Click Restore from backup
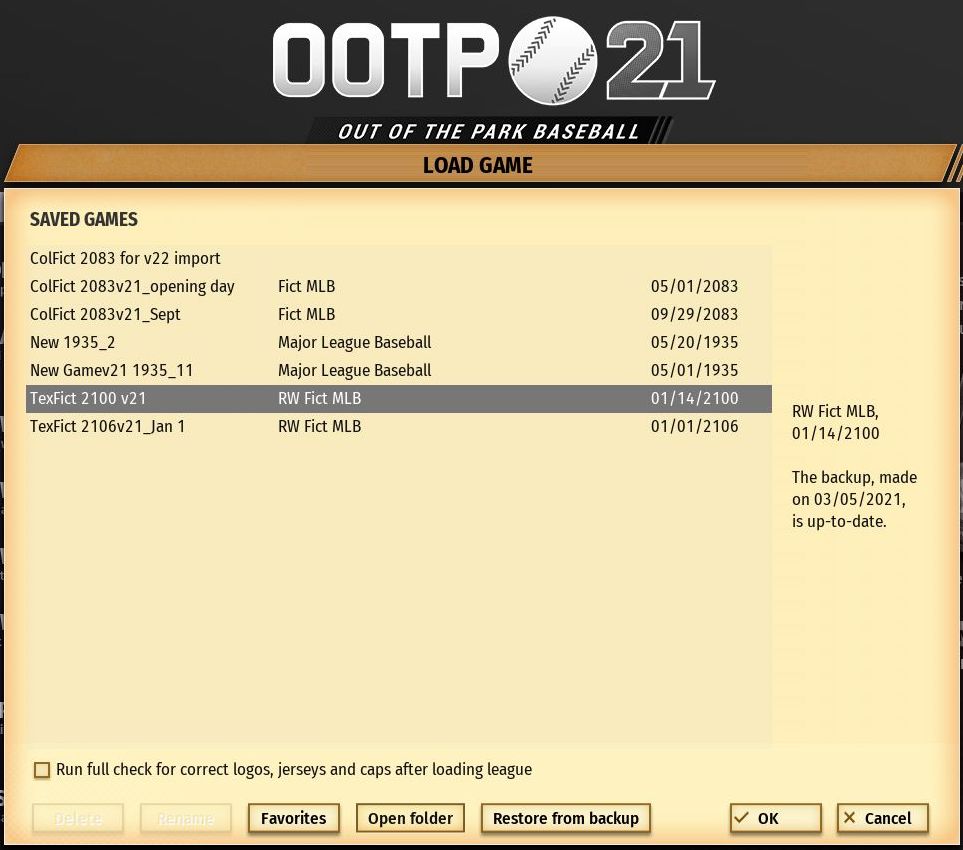 (x=565, y=818)
